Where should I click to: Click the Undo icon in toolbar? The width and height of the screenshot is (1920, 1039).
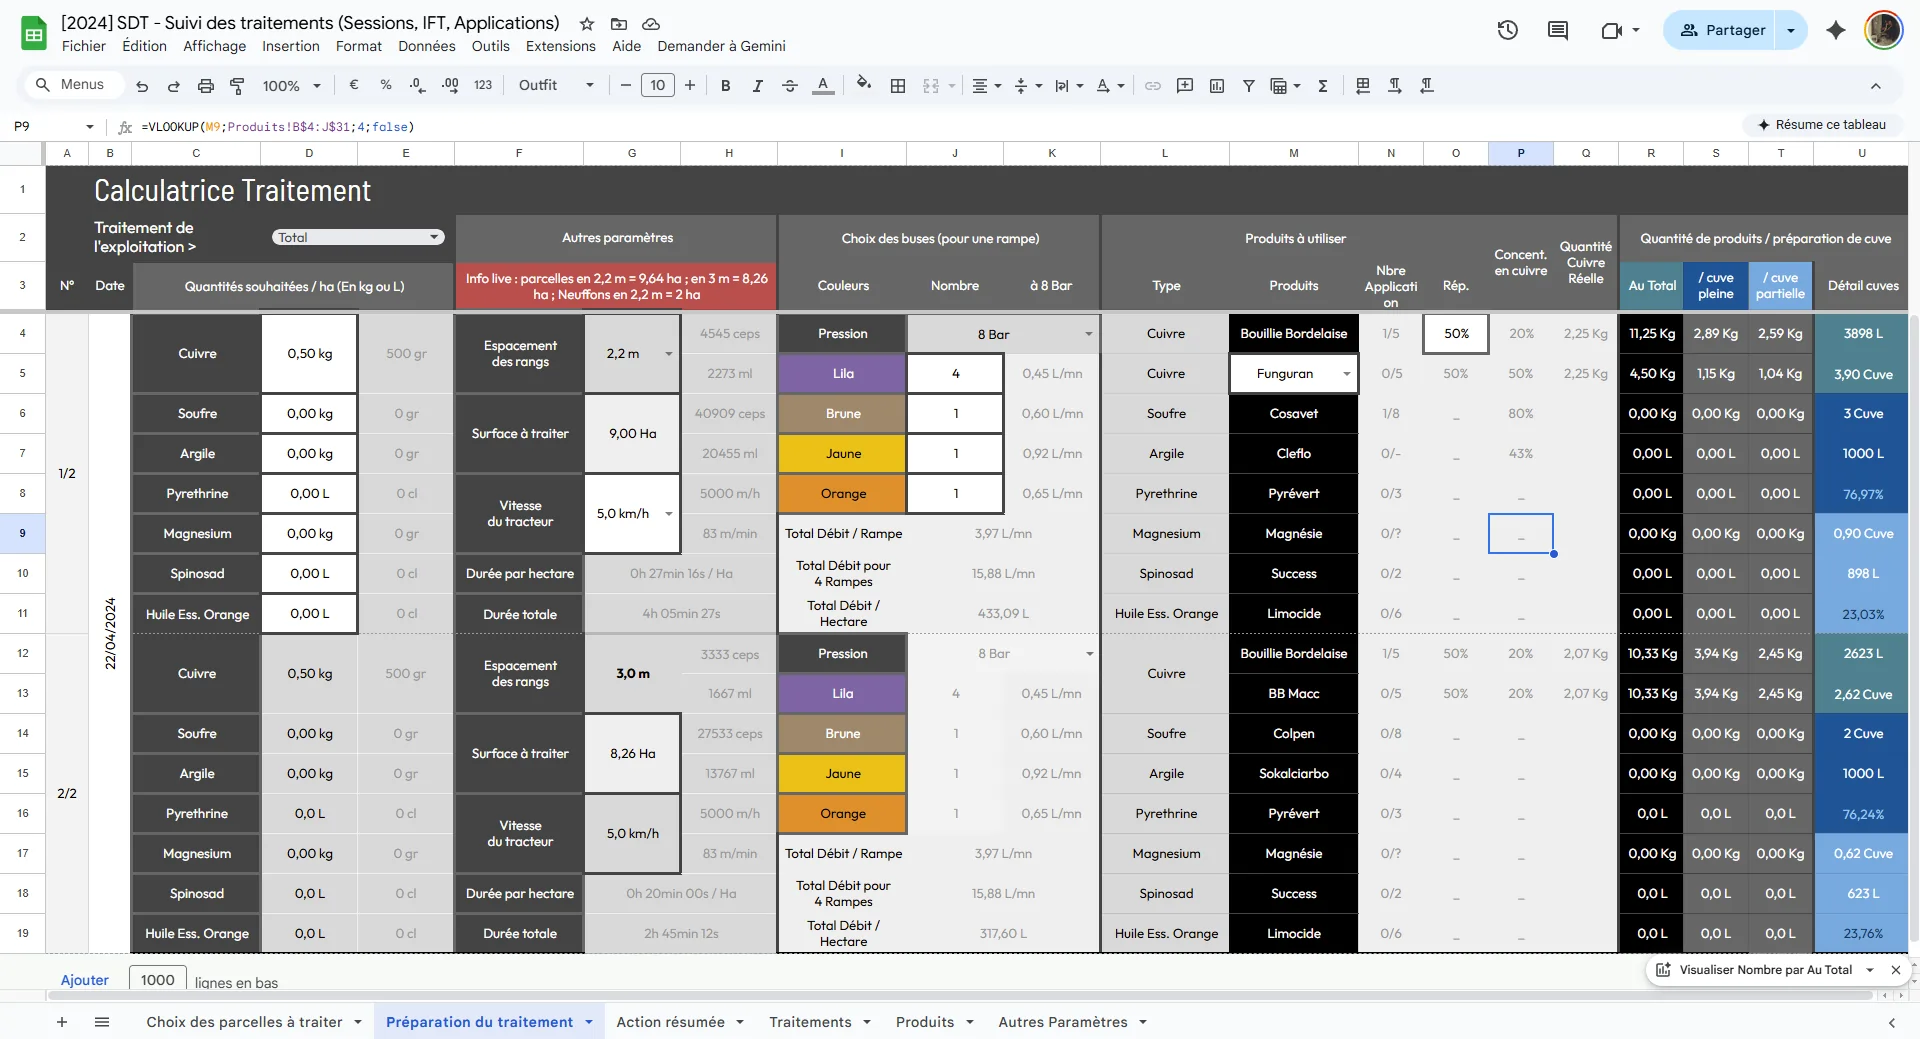(142, 86)
